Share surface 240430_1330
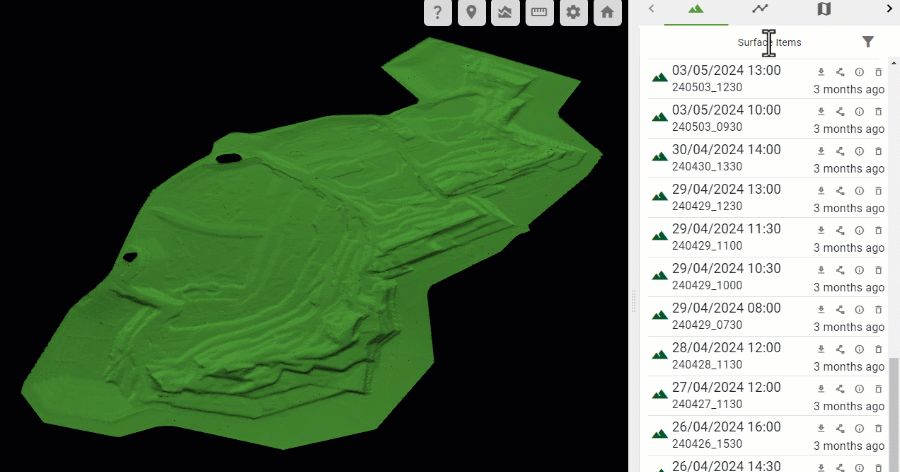Screen dimensions: 900x472 840,151
